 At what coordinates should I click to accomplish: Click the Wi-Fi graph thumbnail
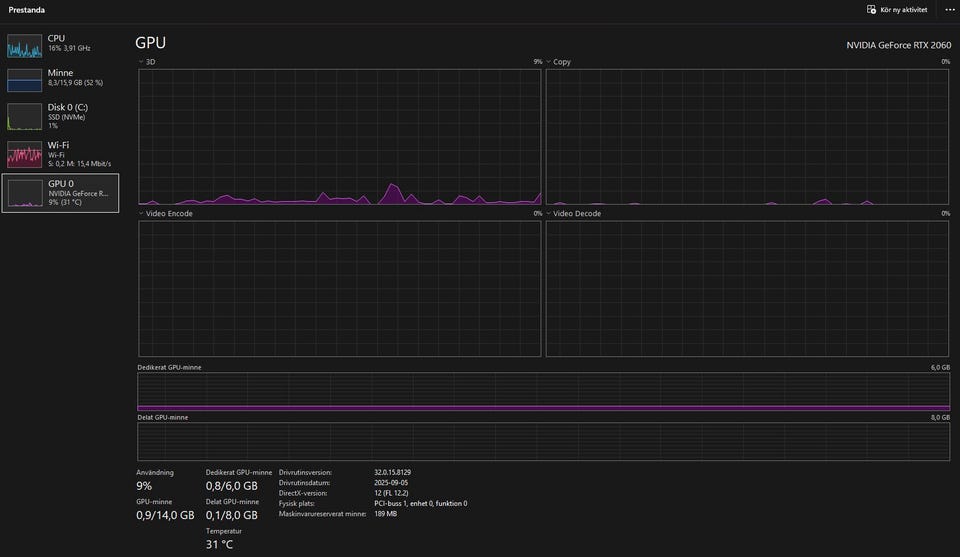tap(25, 154)
